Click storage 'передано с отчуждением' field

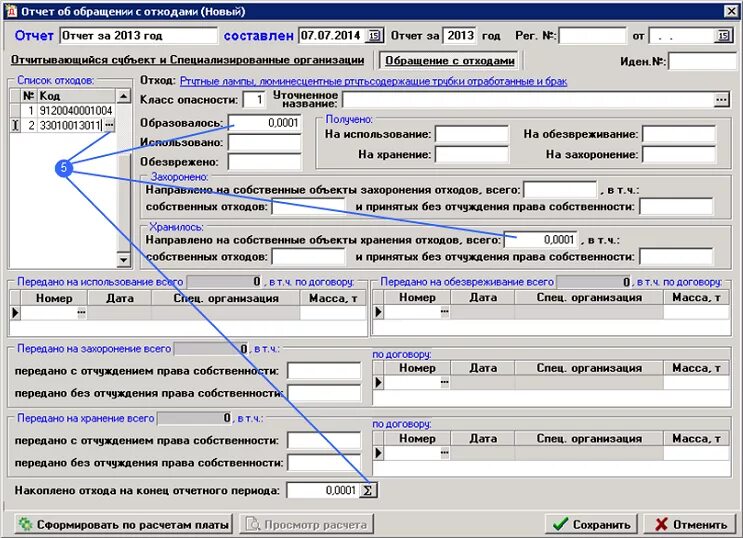click(324, 440)
